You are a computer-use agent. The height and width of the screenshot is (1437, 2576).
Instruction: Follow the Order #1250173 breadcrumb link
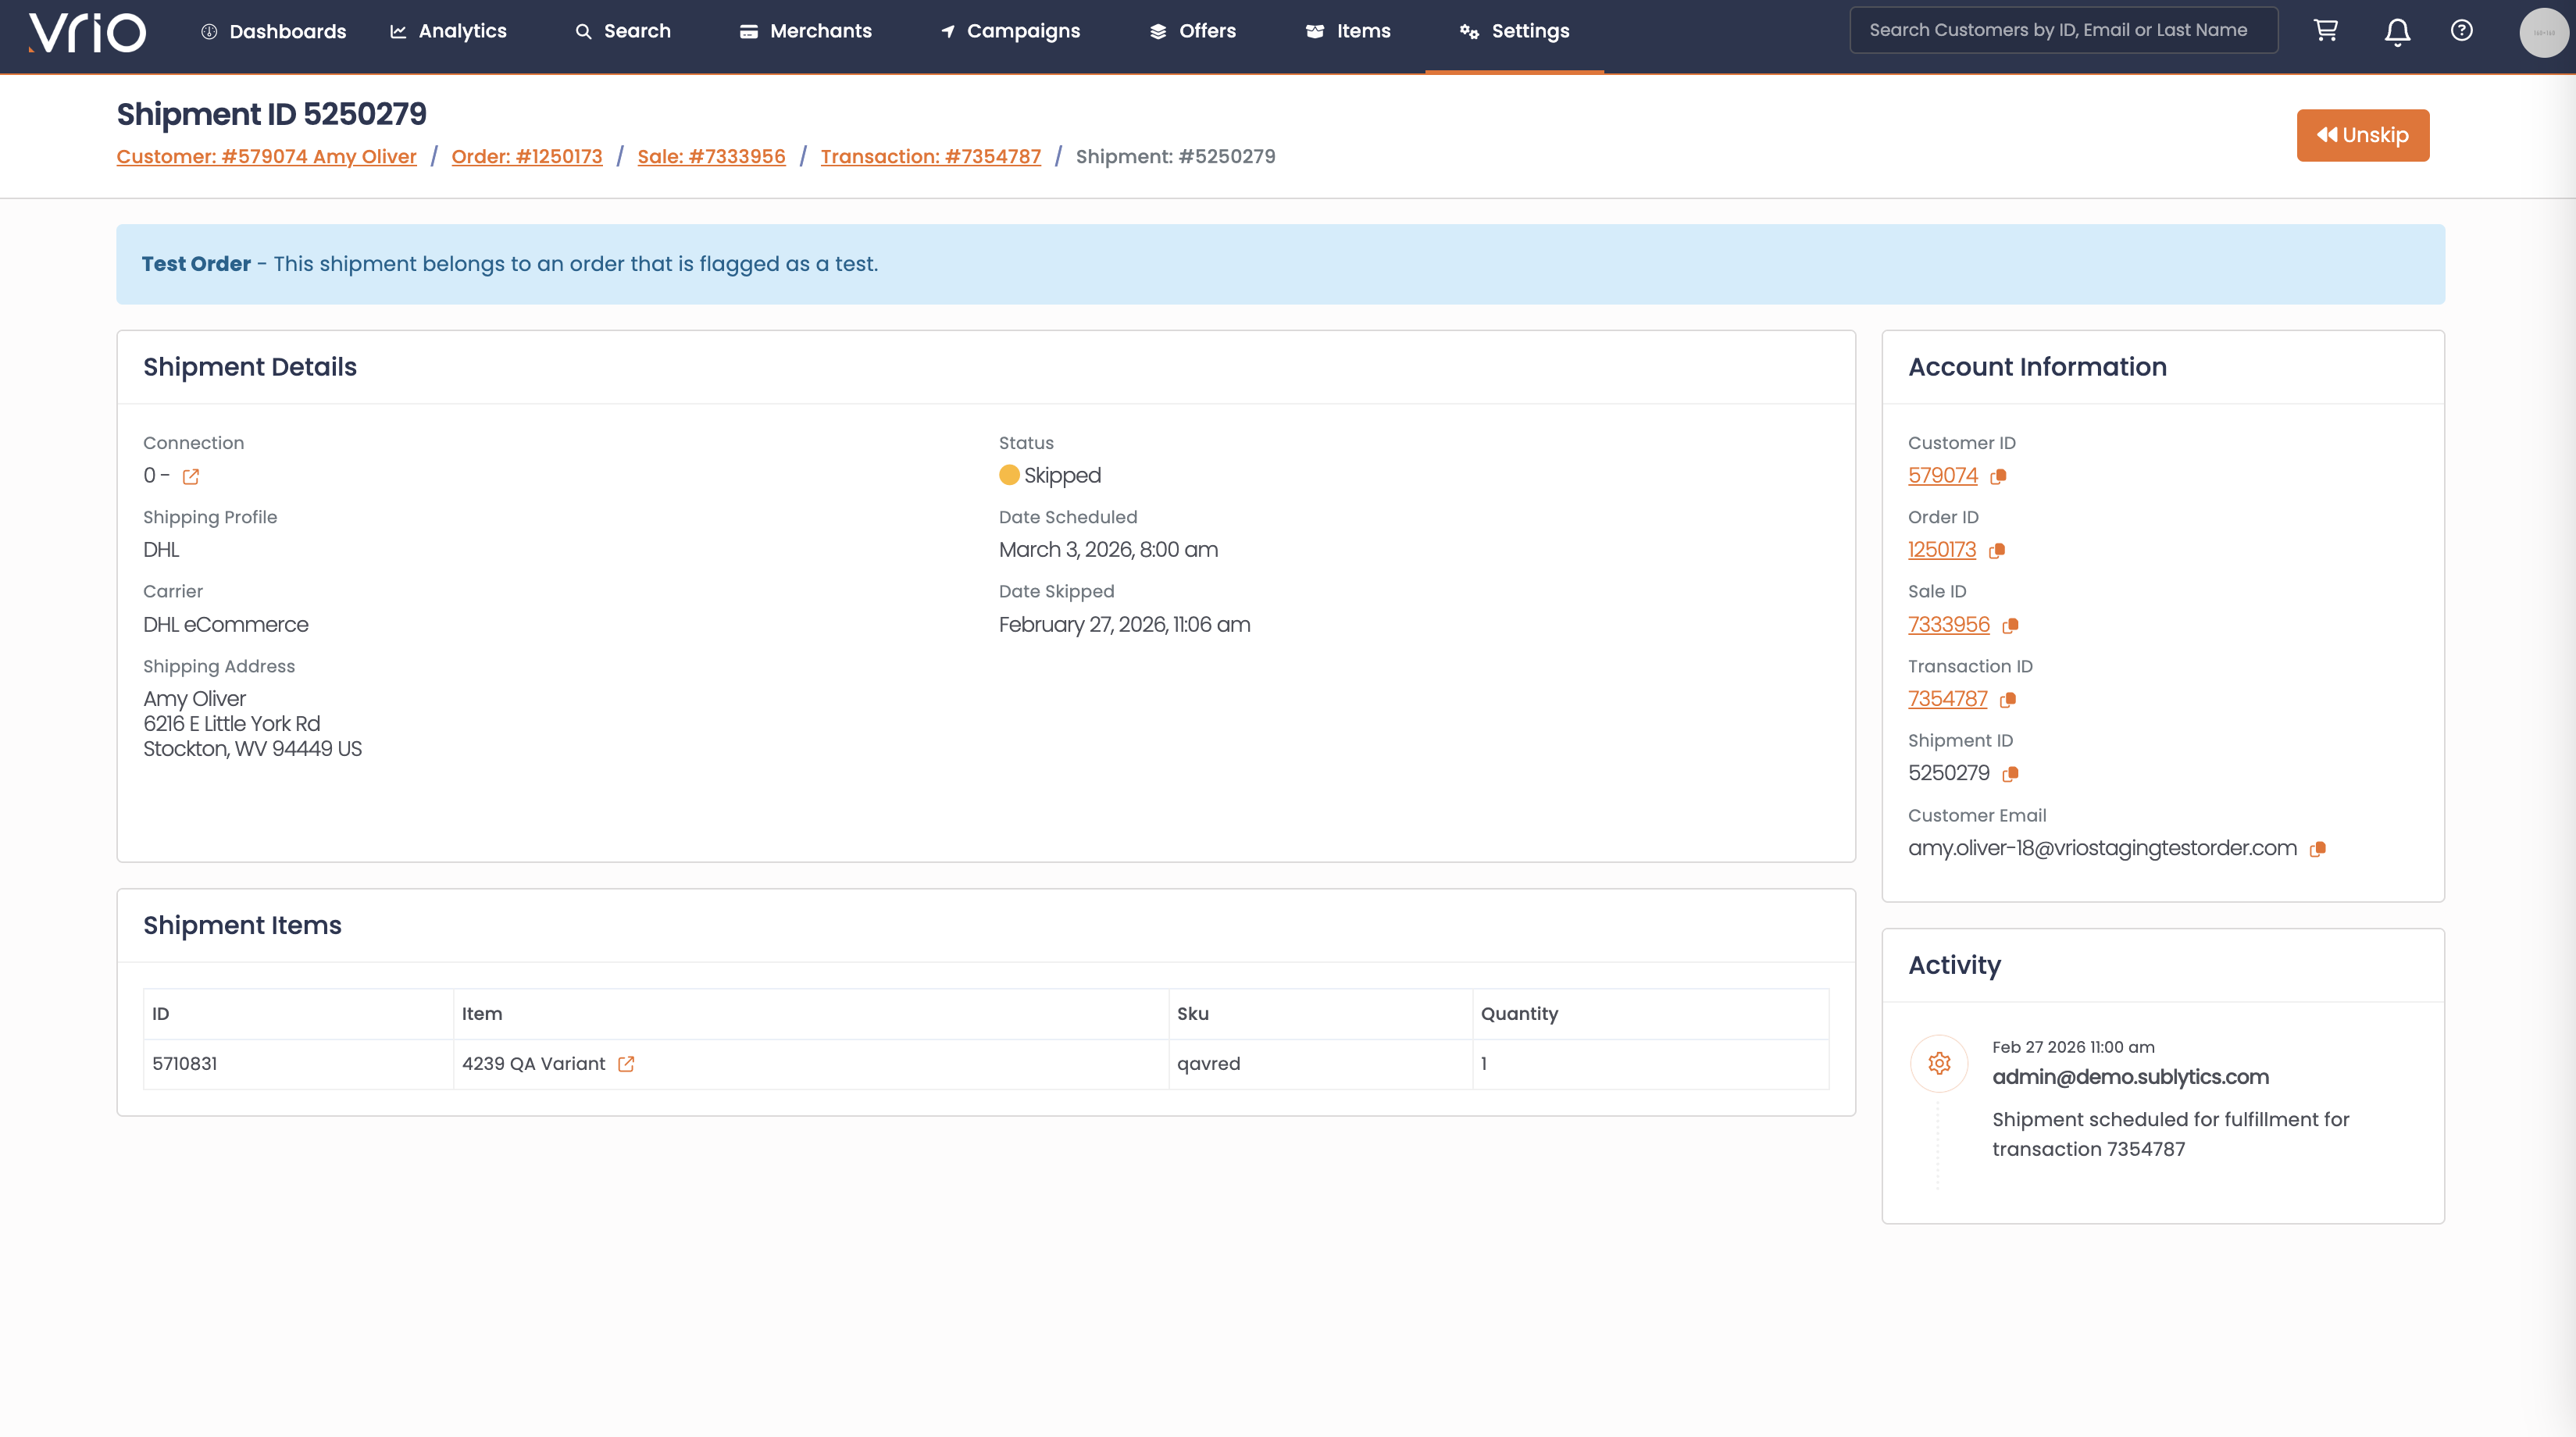(x=526, y=156)
